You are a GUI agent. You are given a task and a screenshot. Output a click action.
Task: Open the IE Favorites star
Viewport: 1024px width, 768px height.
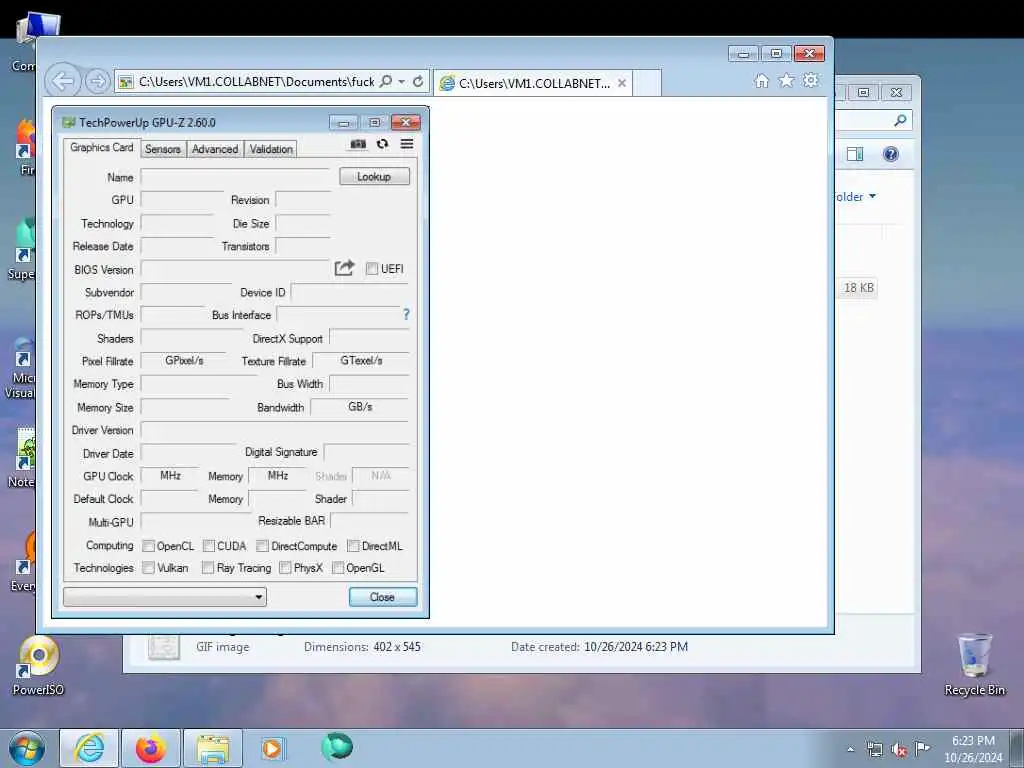coord(786,80)
